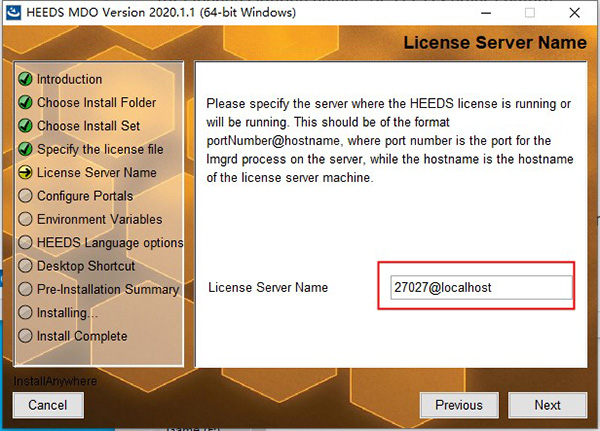Select the Environment Variables step label
Screen dimensions: 600x431
99,219
